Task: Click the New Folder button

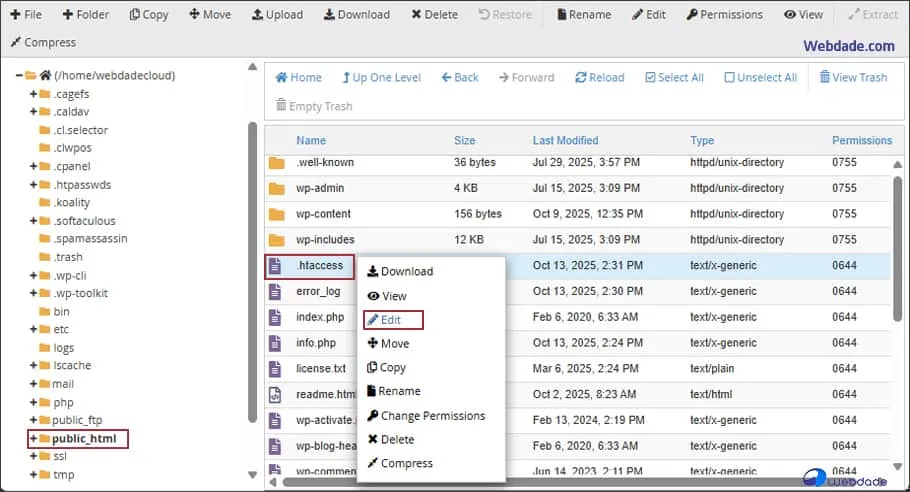Action: [85, 15]
